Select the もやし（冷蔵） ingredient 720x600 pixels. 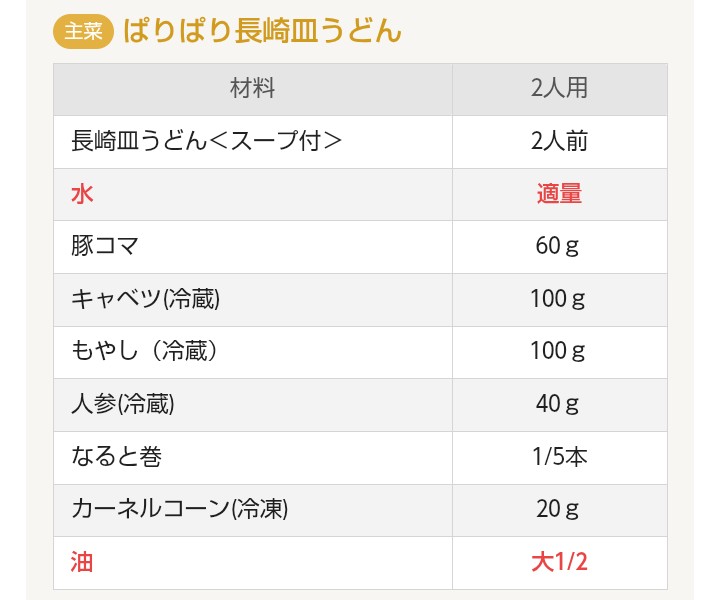(145, 352)
